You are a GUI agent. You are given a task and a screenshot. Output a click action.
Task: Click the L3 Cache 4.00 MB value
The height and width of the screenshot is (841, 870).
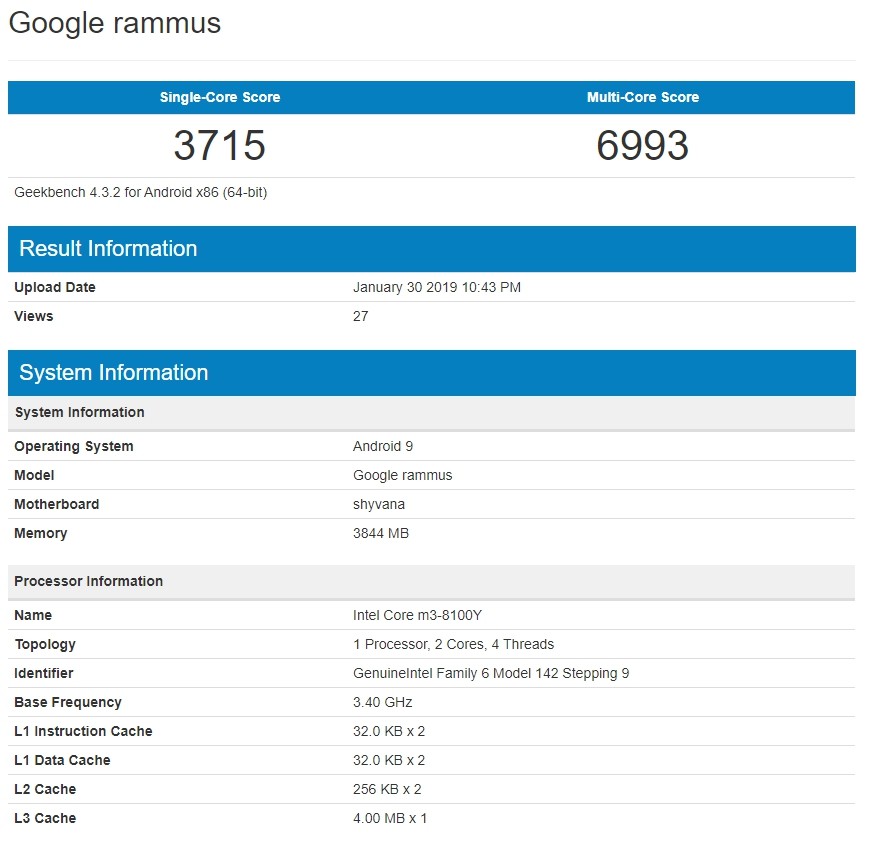(390, 818)
